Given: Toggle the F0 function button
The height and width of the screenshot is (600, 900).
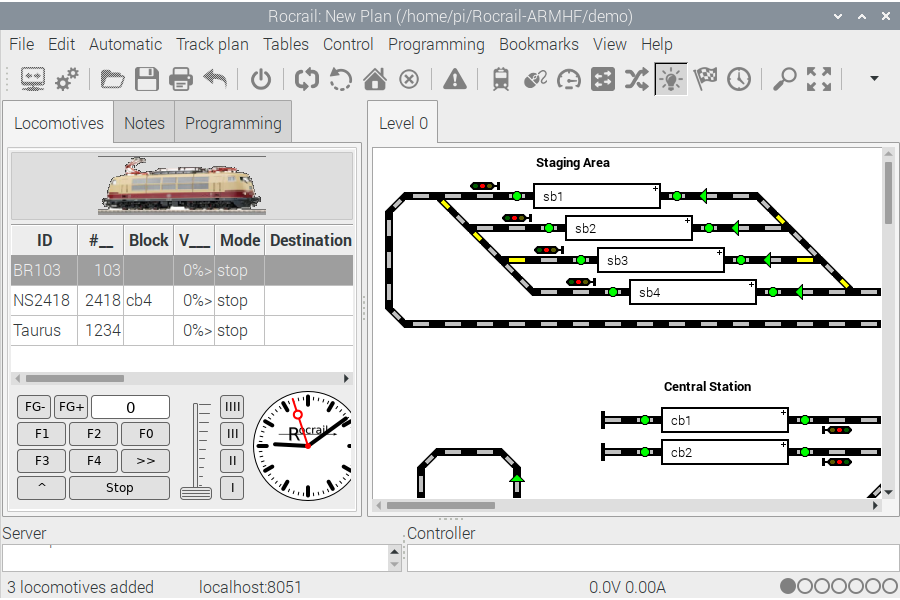Looking at the screenshot, I should pos(145,434).
